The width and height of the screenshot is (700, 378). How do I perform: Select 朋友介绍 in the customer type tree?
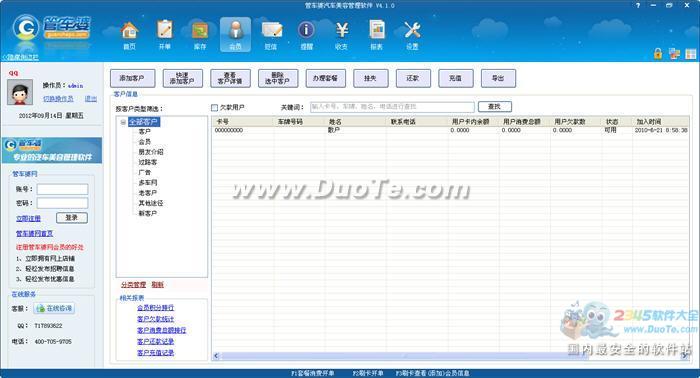150,152
